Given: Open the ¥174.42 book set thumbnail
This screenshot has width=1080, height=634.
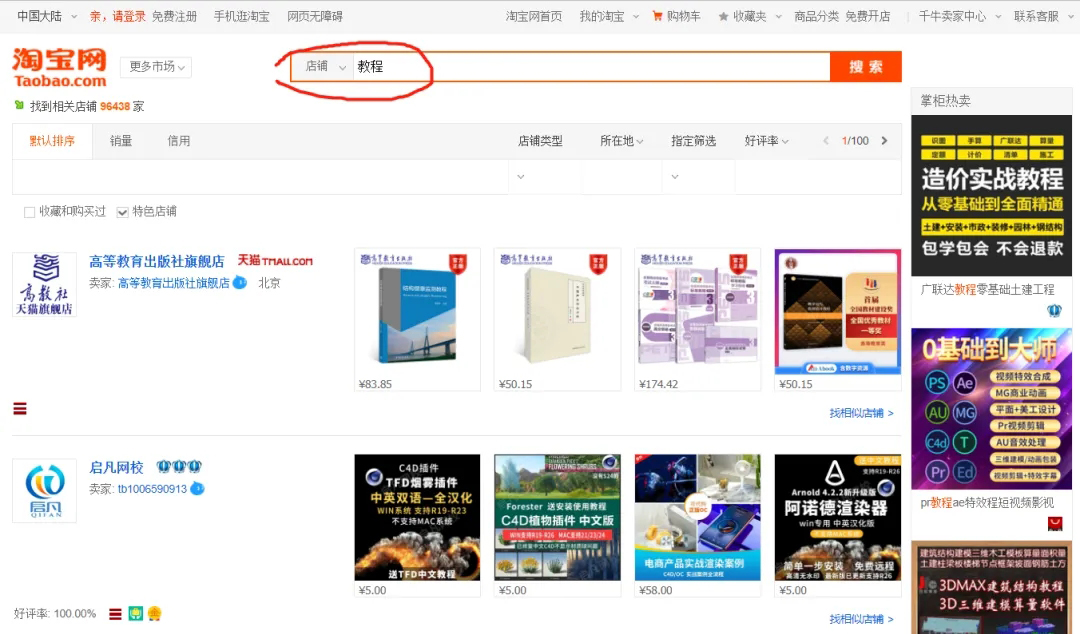Looking at the screenshot, I should (698, 311).
